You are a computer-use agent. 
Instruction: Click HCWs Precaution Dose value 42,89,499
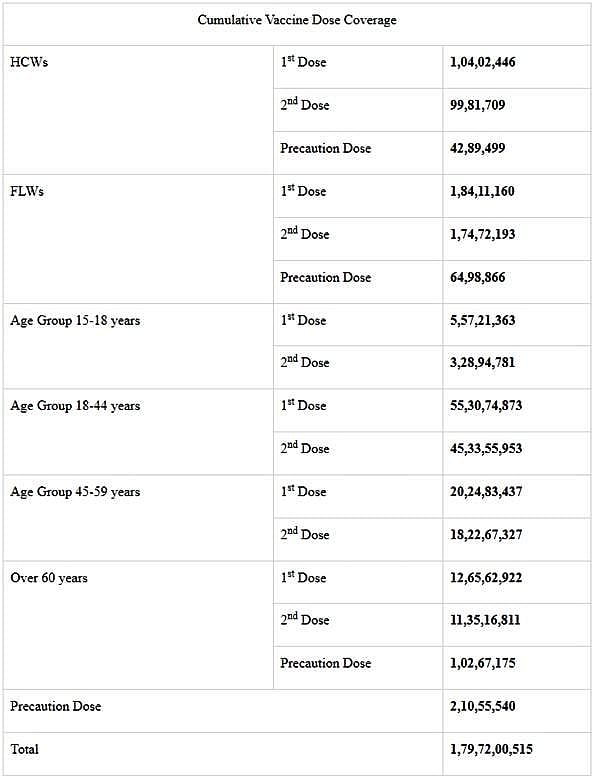(478, 148)
